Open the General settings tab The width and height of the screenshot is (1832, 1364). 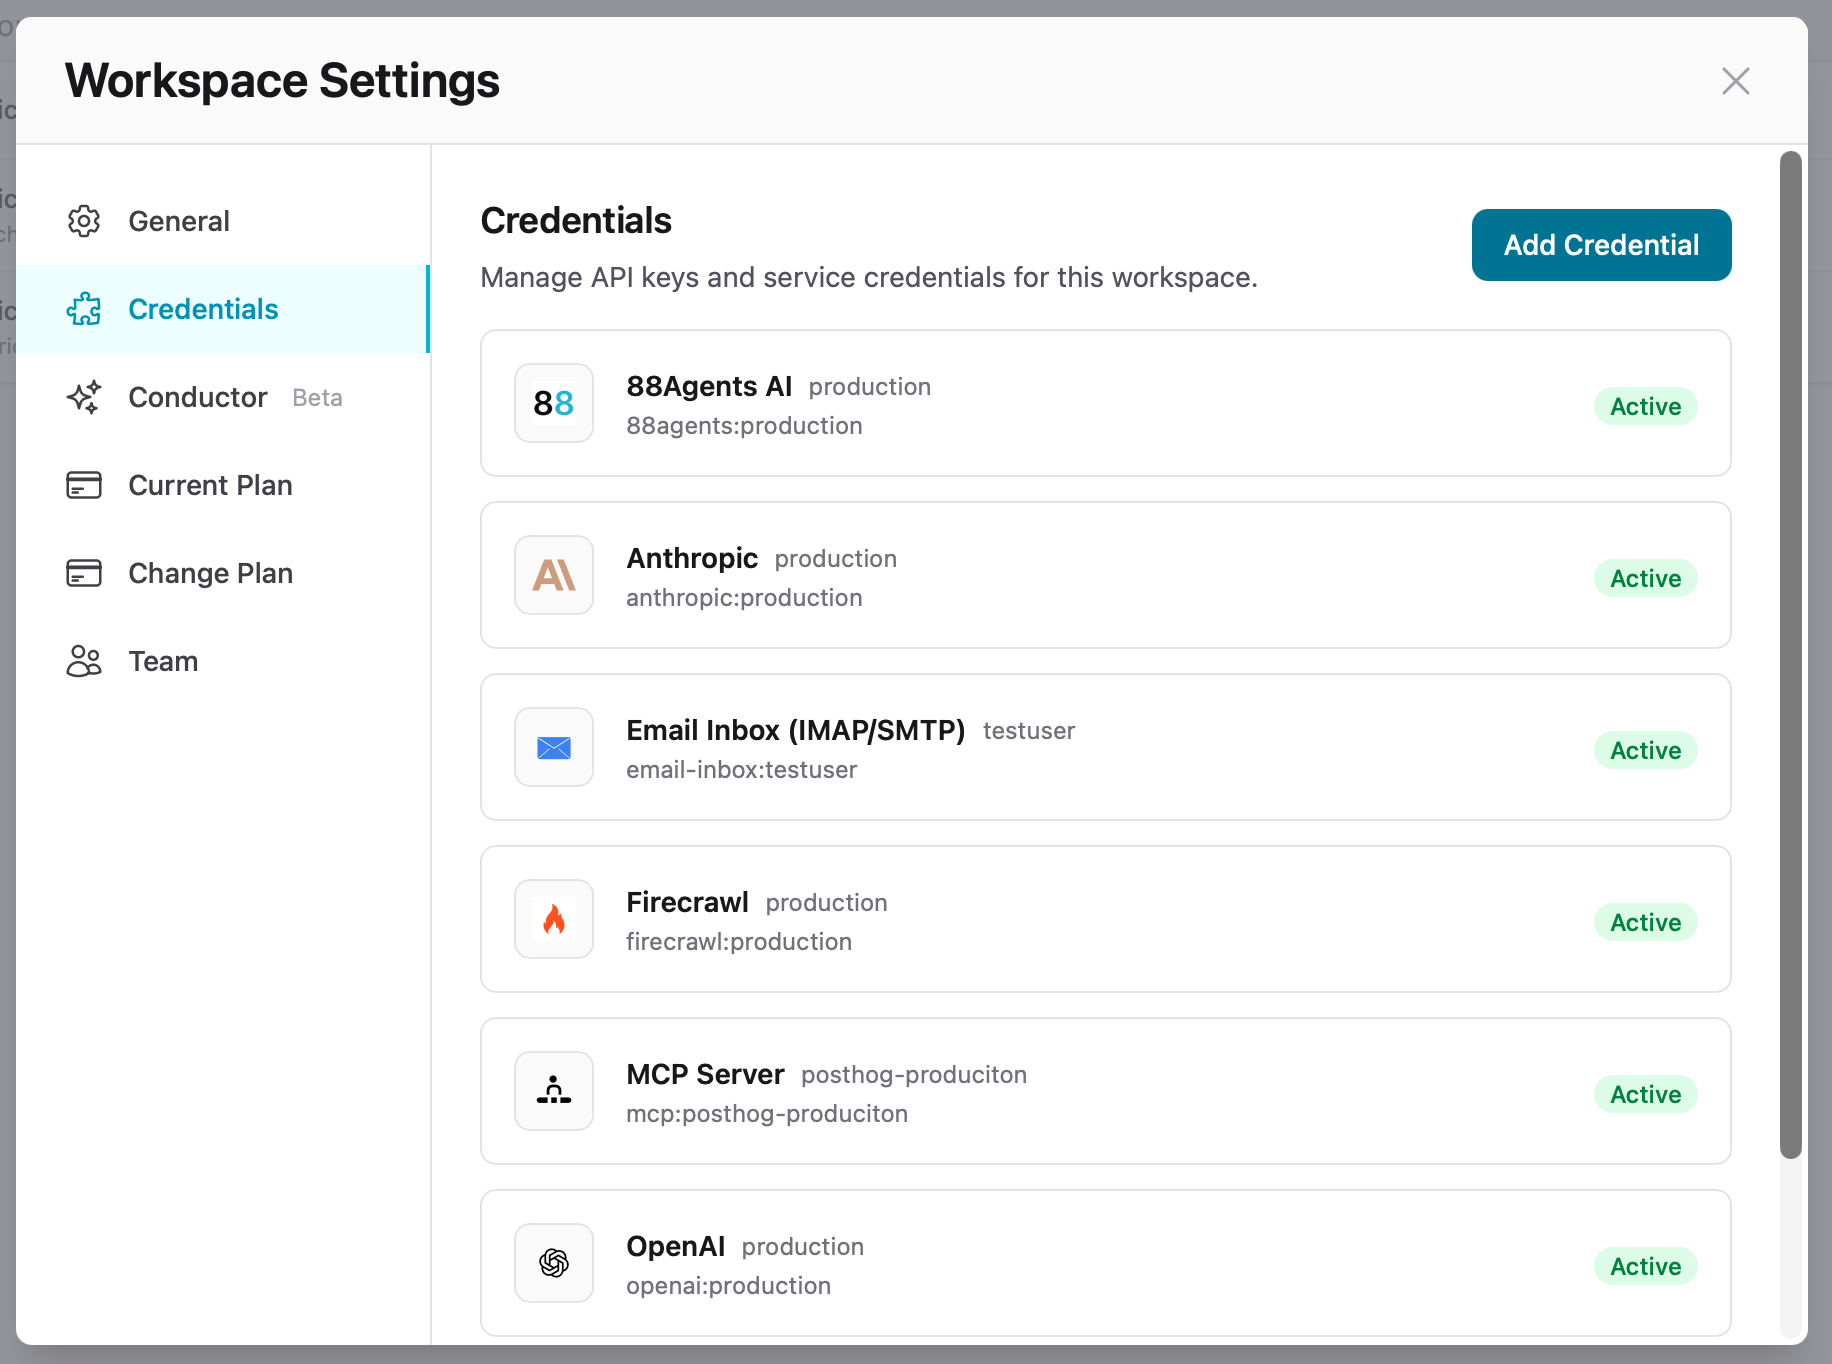(179, 221)
